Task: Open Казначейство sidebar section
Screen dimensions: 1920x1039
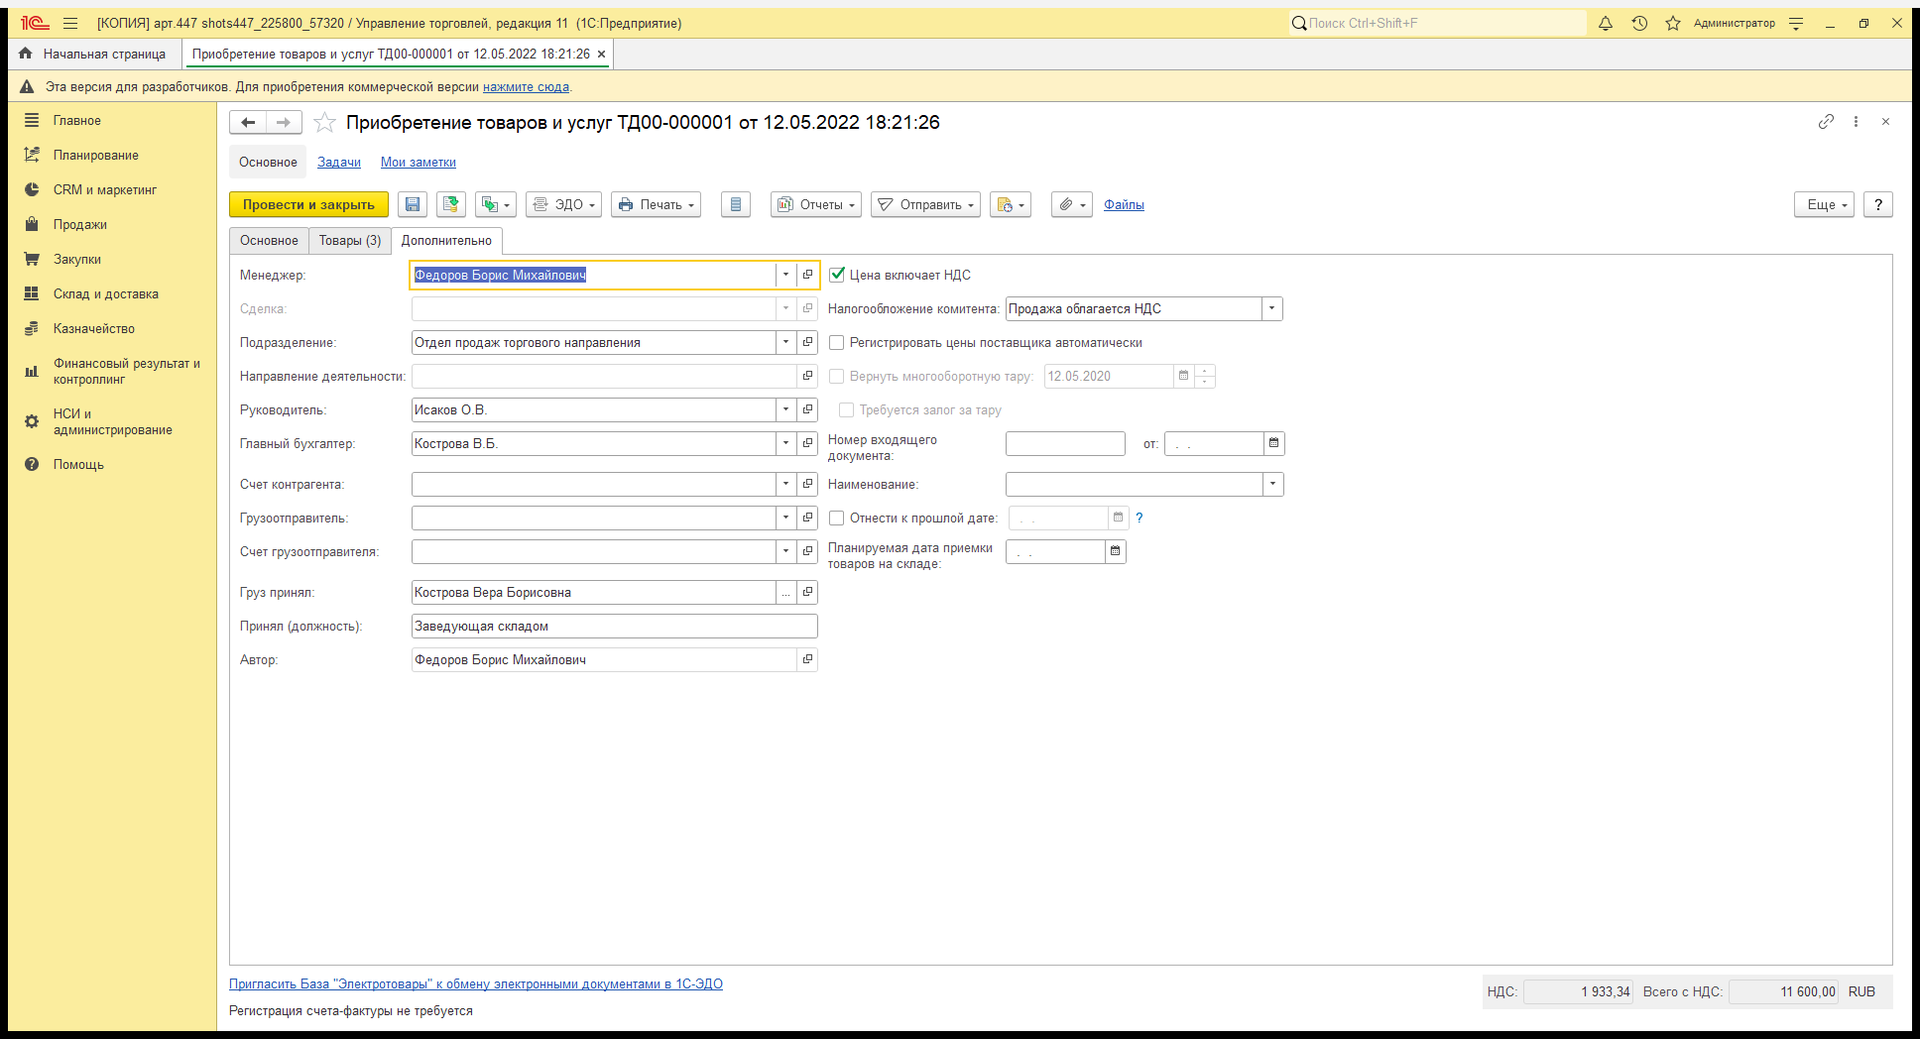Action: pyautogui.click(x=94, y=329)
